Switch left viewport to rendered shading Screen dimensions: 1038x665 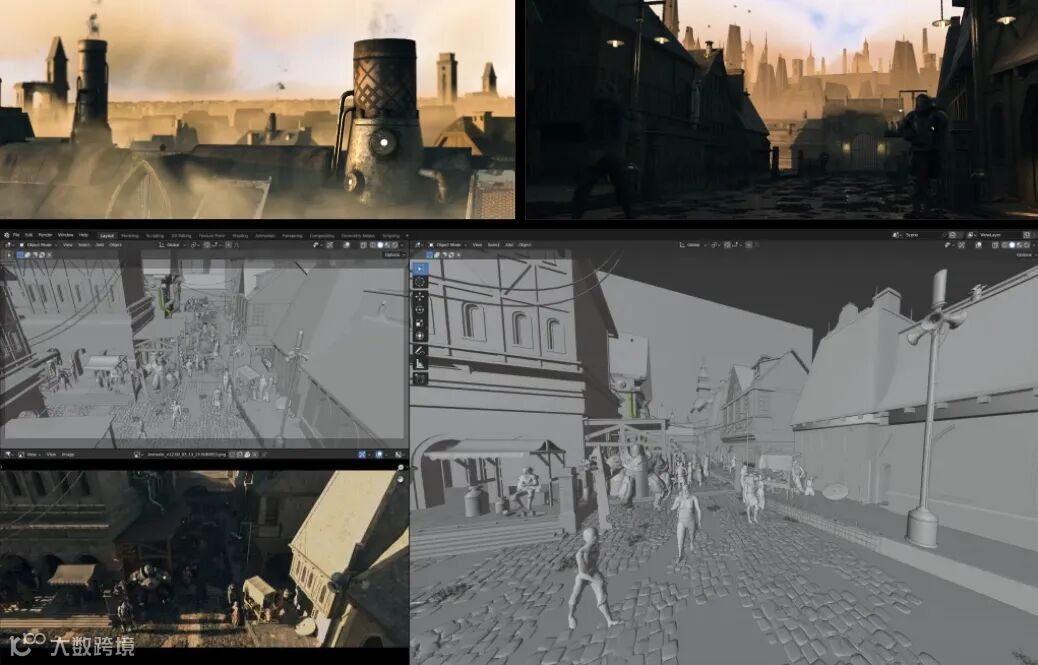click(x=395, y=245)
